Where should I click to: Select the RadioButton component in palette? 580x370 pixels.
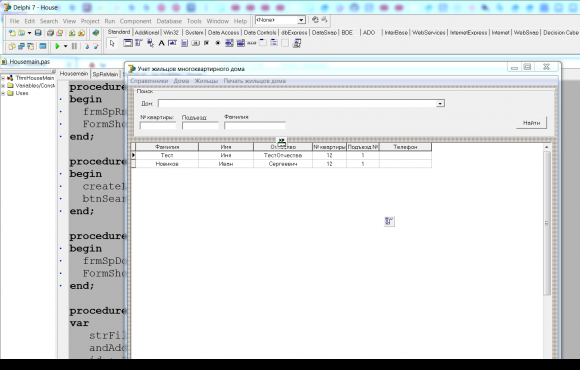pos(218,43)
